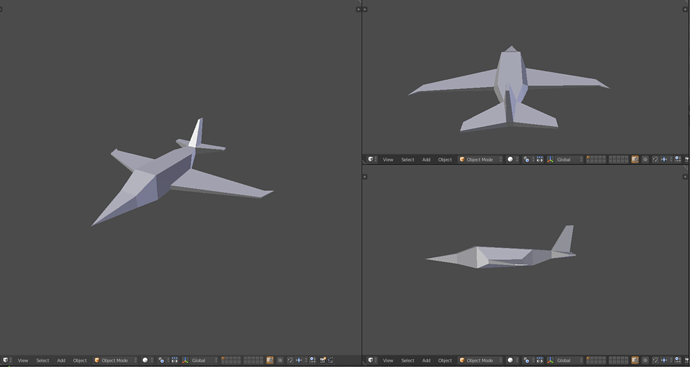The width and height of the screenshot is (690, 367).
Task: Click 3D manipulator axes icon in left viewport
Action: (x=185, y=360)
